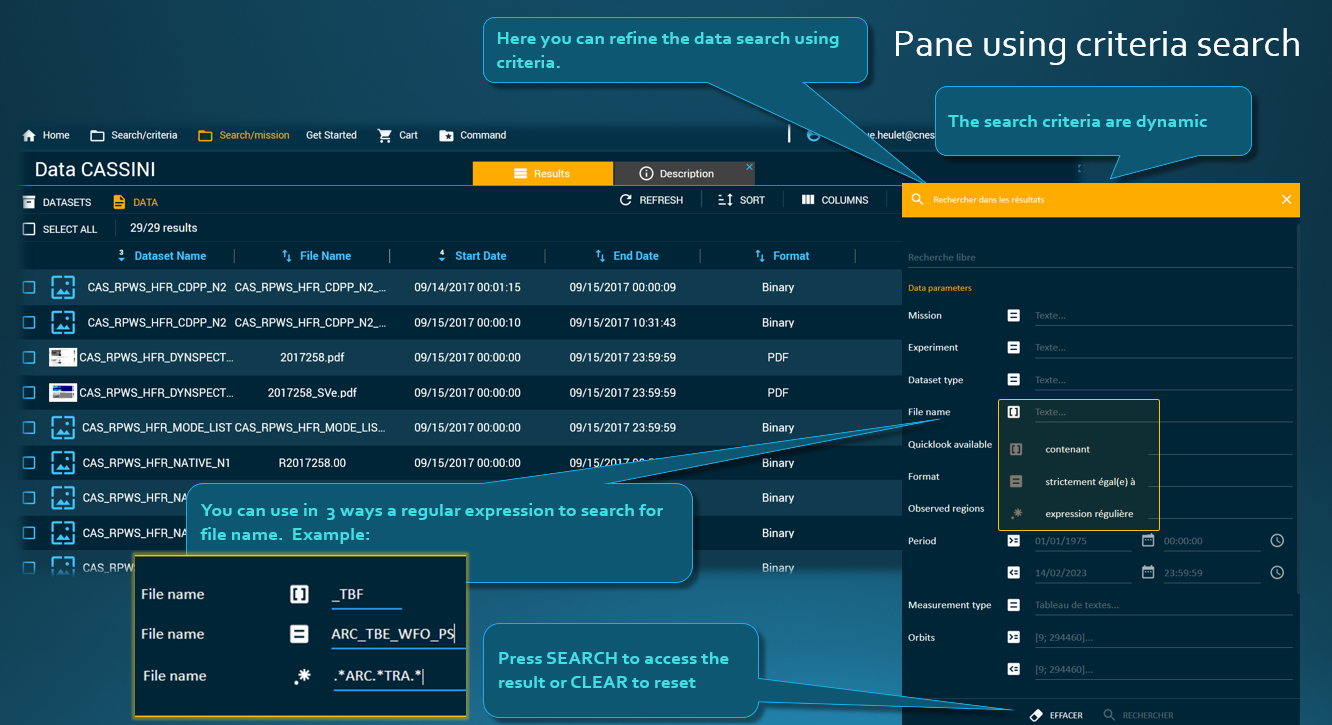Click image icon of row starting 09/15/2017 00:00:10
The image size is (1332, 725).
pyautogui.click(x=63, y=322)
